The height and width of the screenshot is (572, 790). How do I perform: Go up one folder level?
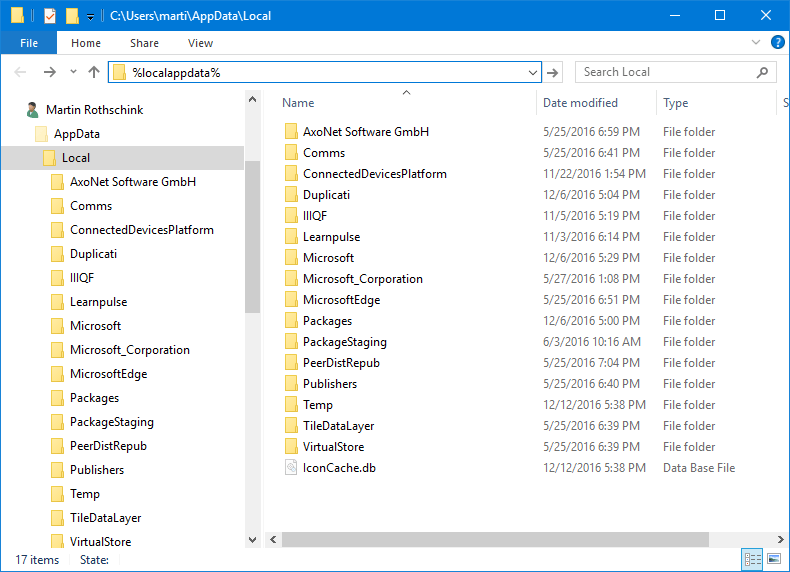click(x=94, y=72)
